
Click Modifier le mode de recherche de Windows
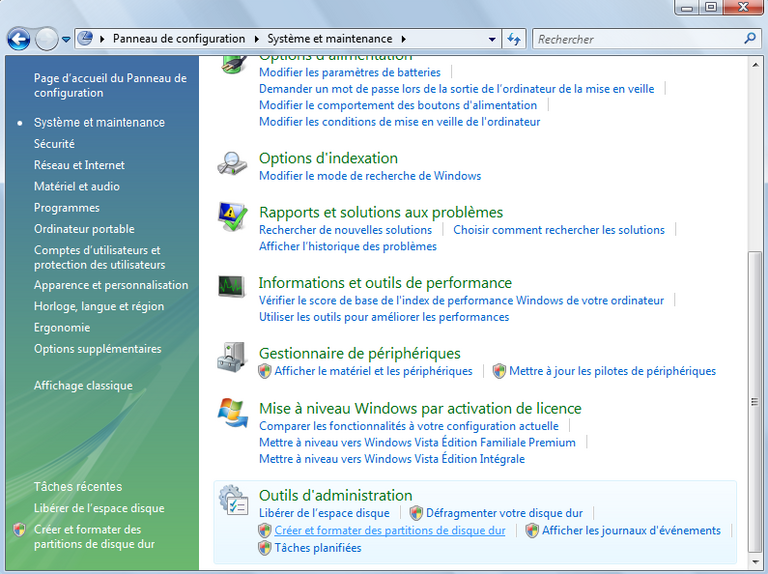370,176
